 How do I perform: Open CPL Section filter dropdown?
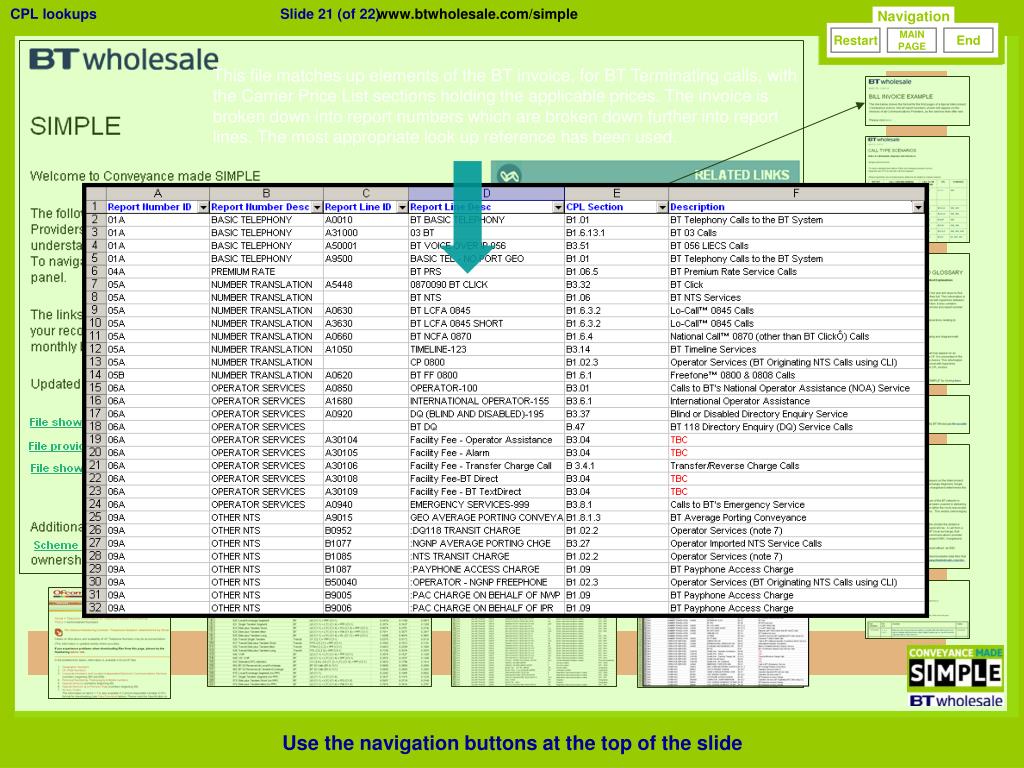[662, 207]
